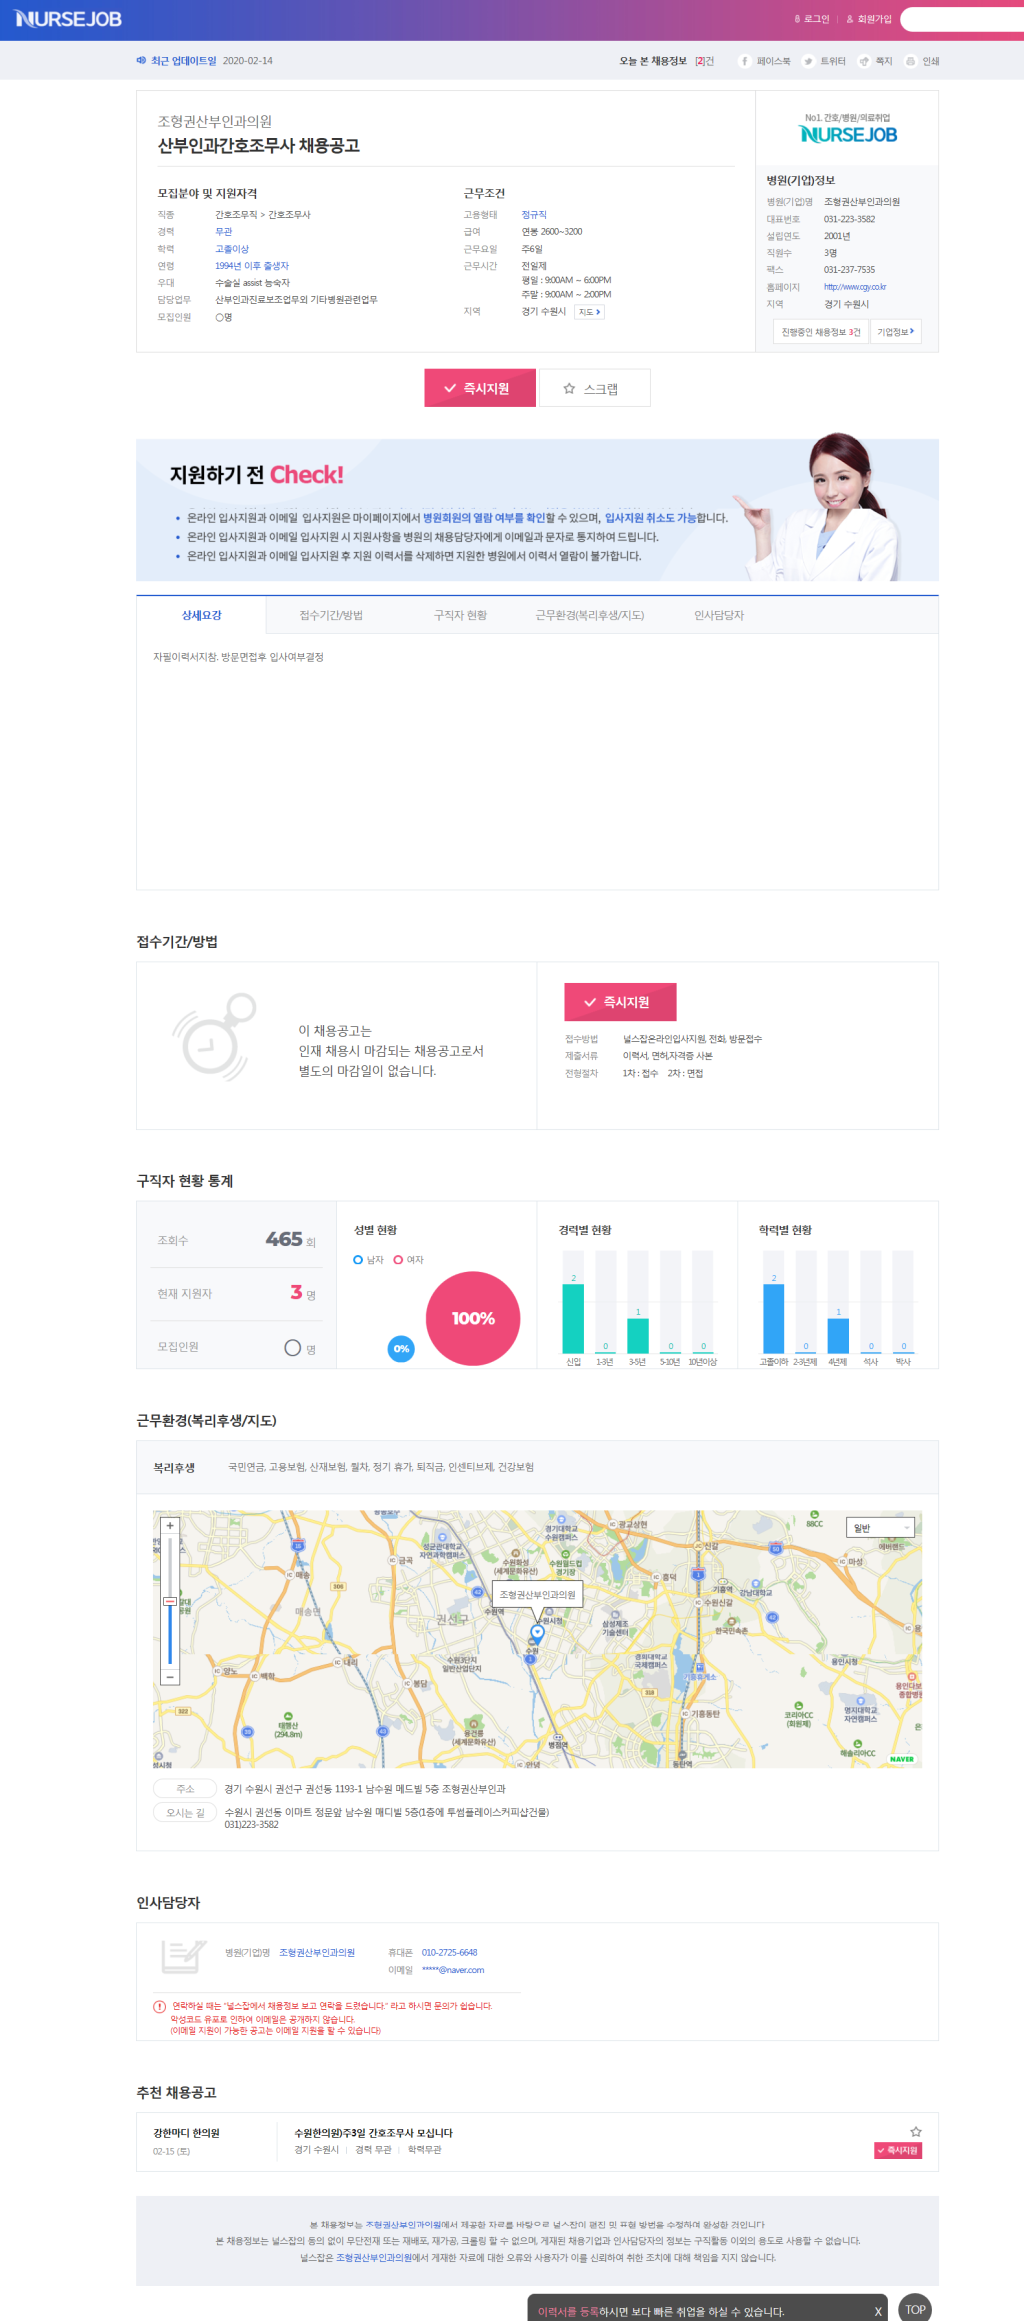
Task: Open the 로그인 login link
Action: (x=812, y=19)
